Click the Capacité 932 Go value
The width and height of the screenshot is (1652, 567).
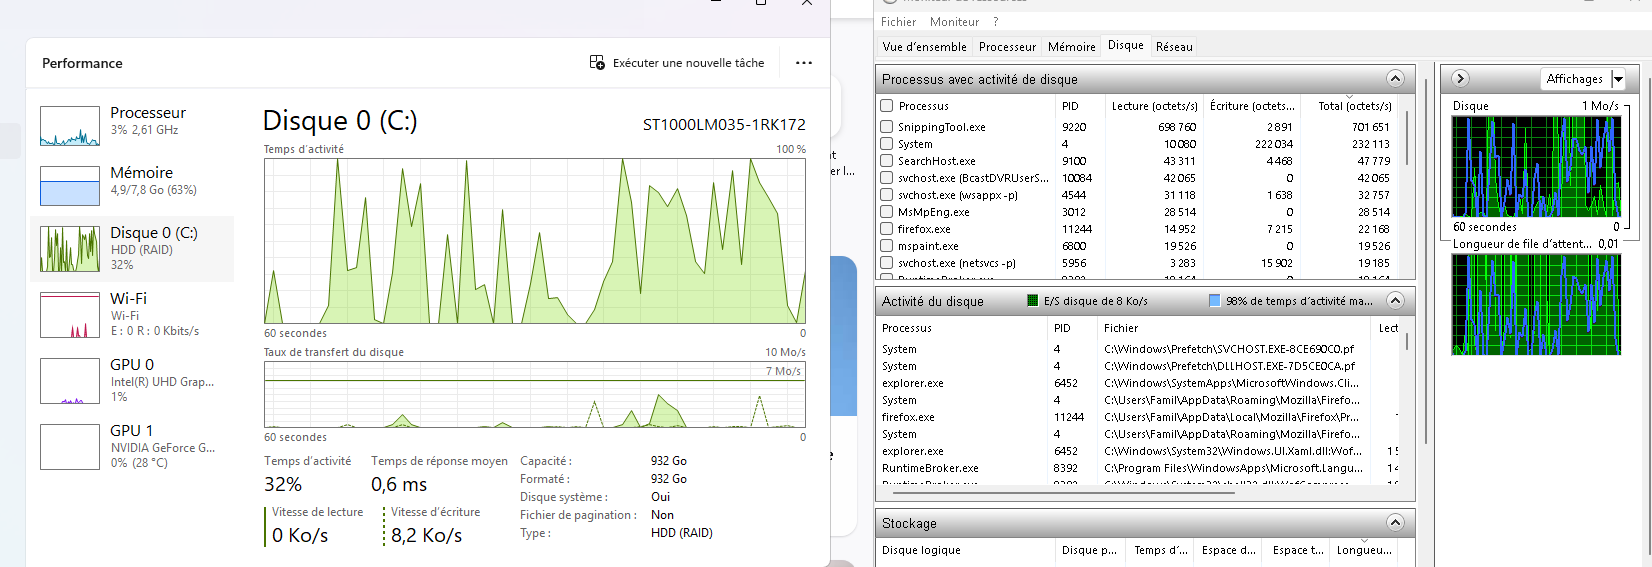coord(669,461)
